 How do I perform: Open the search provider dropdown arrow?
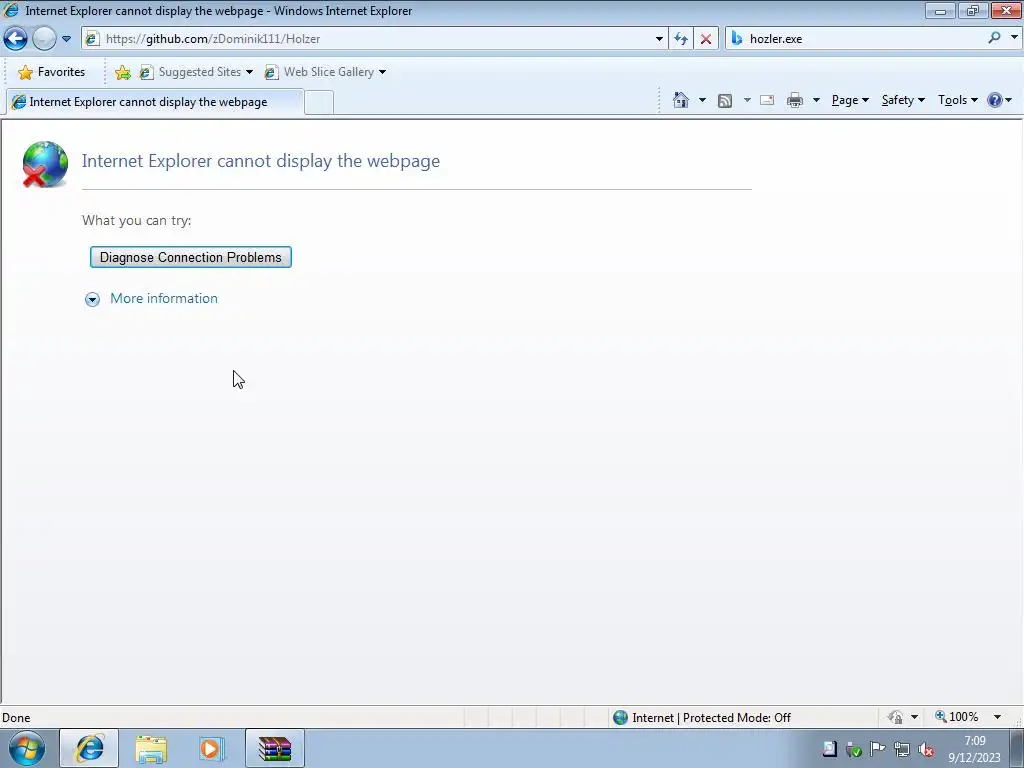[x=1014, y=38]
